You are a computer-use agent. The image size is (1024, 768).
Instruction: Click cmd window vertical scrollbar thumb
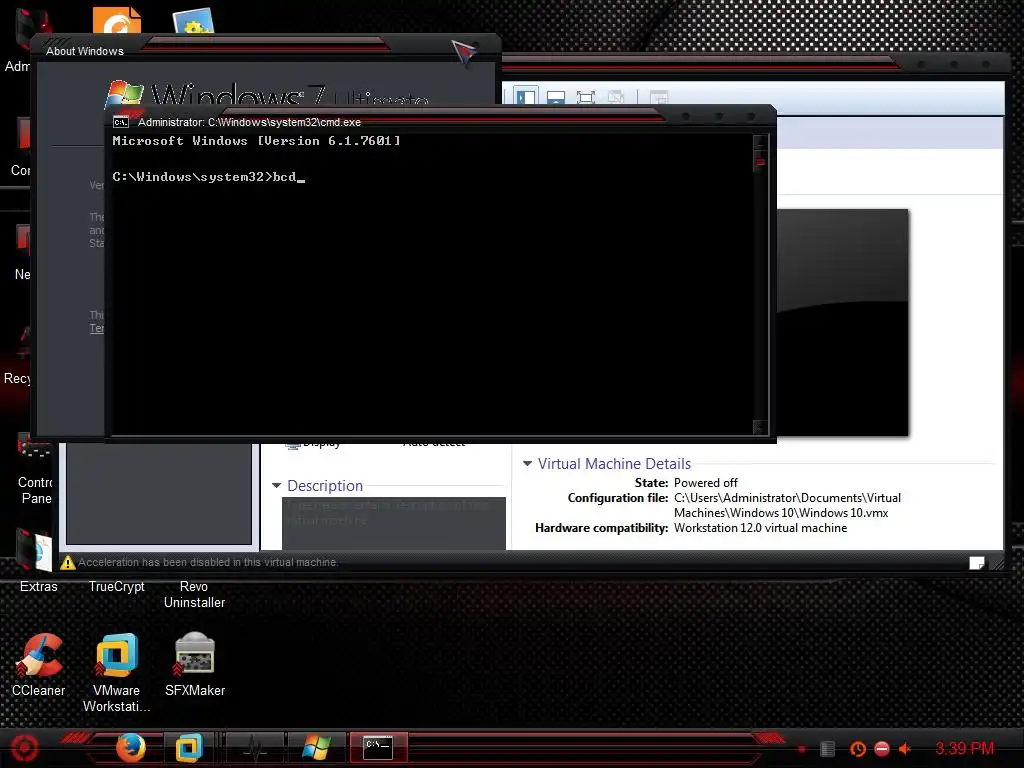coord(760,161)
